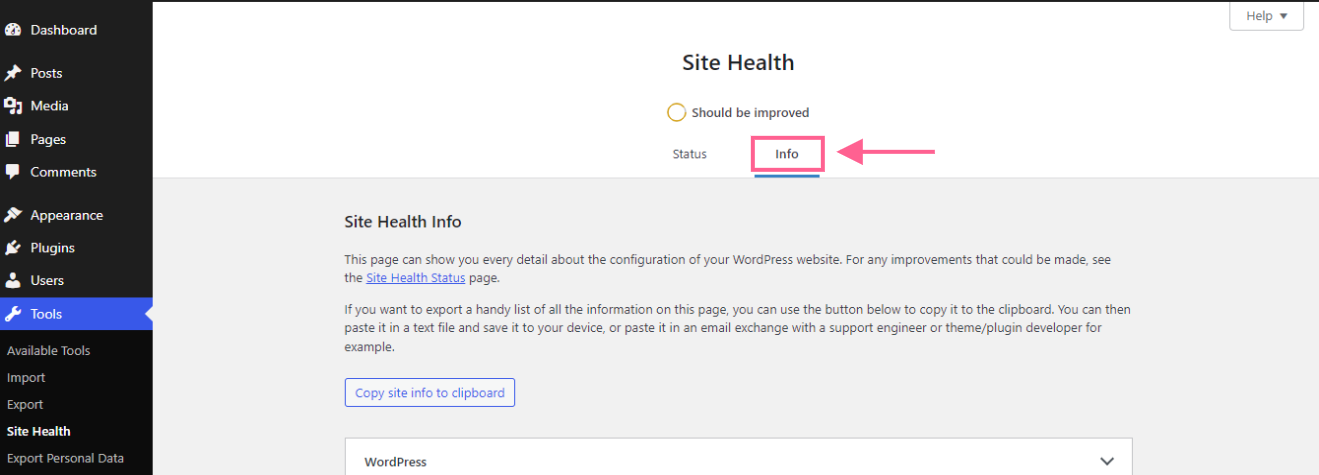
Task: Click Copy site info to clipboard
Action: [x=429, y=393]
